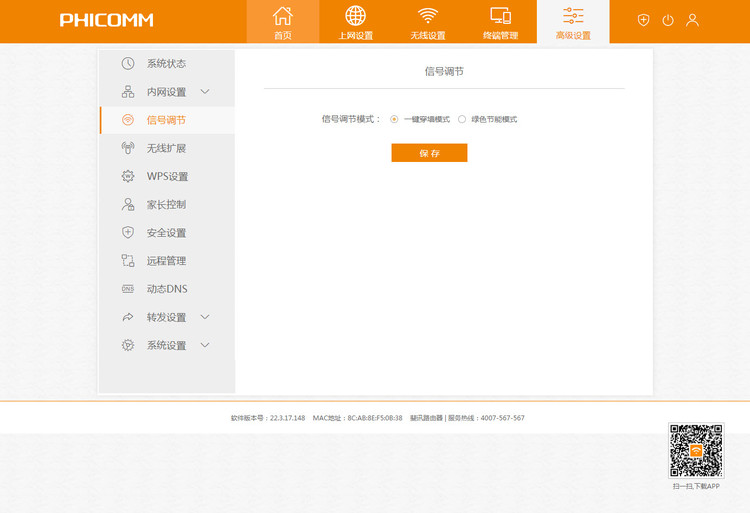750x513 pixels.
Task: Click the gear icon beside 系统设置
Action: 128,345
